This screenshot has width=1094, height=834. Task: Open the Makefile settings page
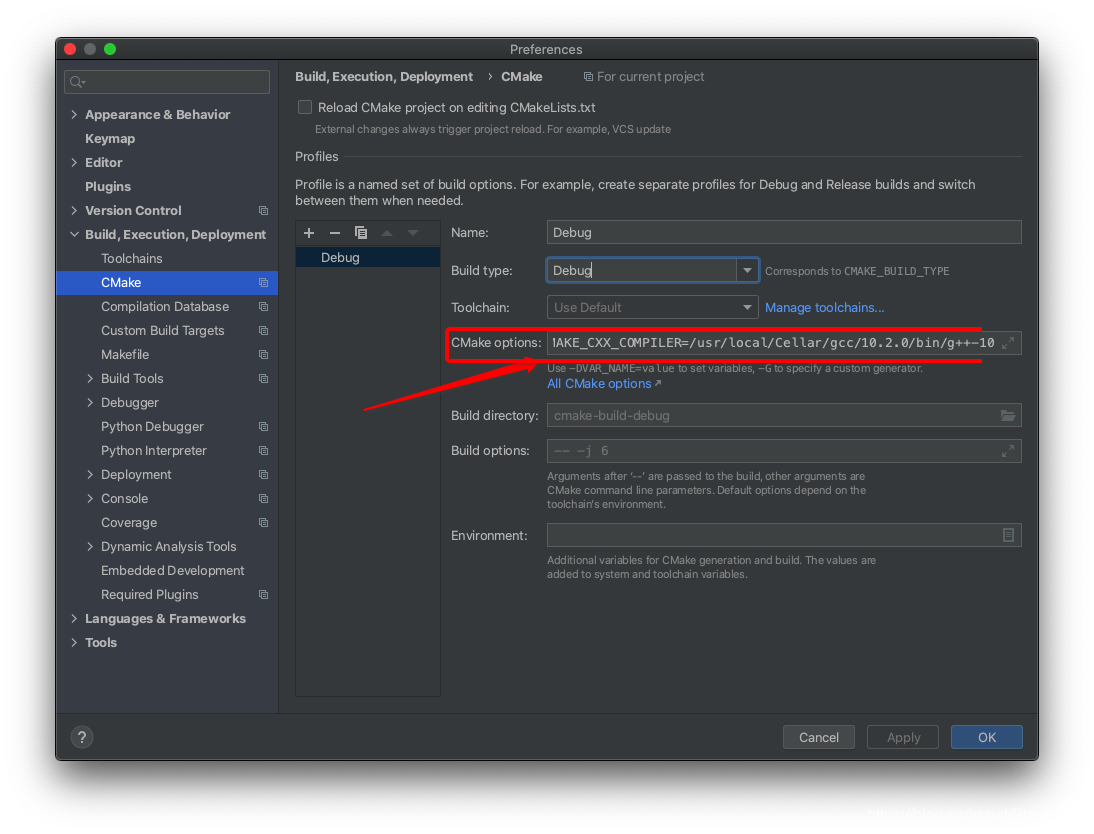pos(125,355)
